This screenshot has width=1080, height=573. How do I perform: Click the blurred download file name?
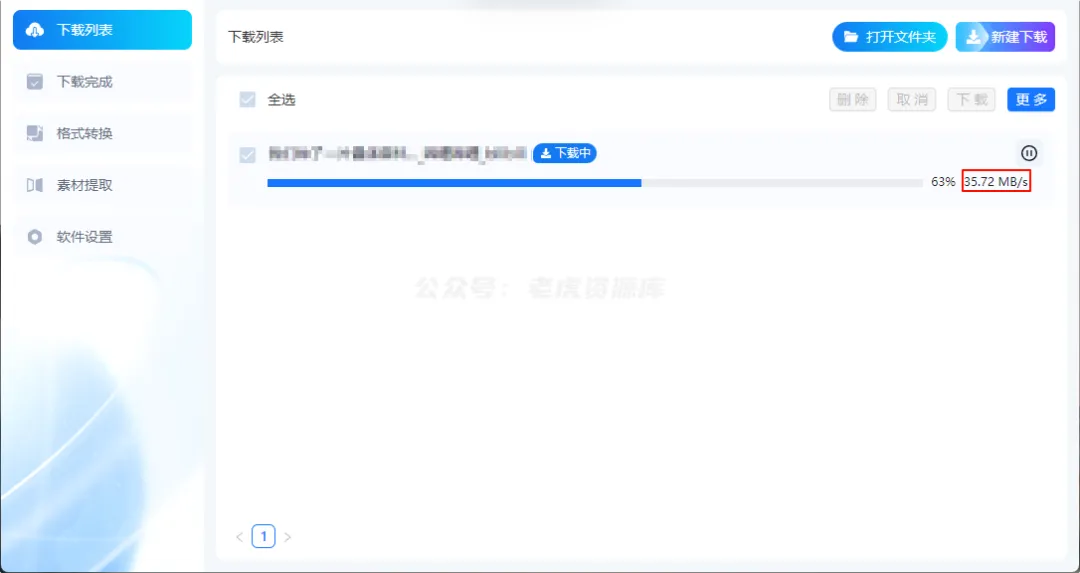pyautogui.click(x=399, y=154)
